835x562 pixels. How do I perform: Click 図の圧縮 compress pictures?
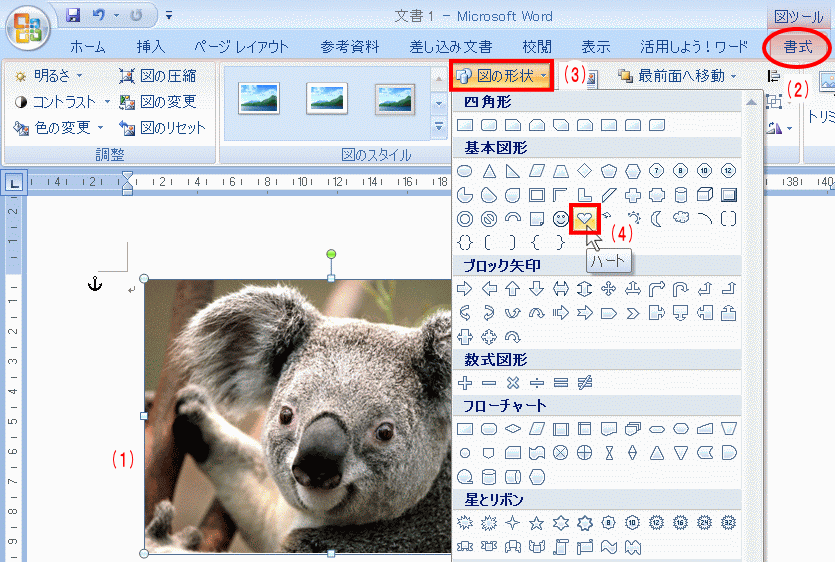(158, 76)
